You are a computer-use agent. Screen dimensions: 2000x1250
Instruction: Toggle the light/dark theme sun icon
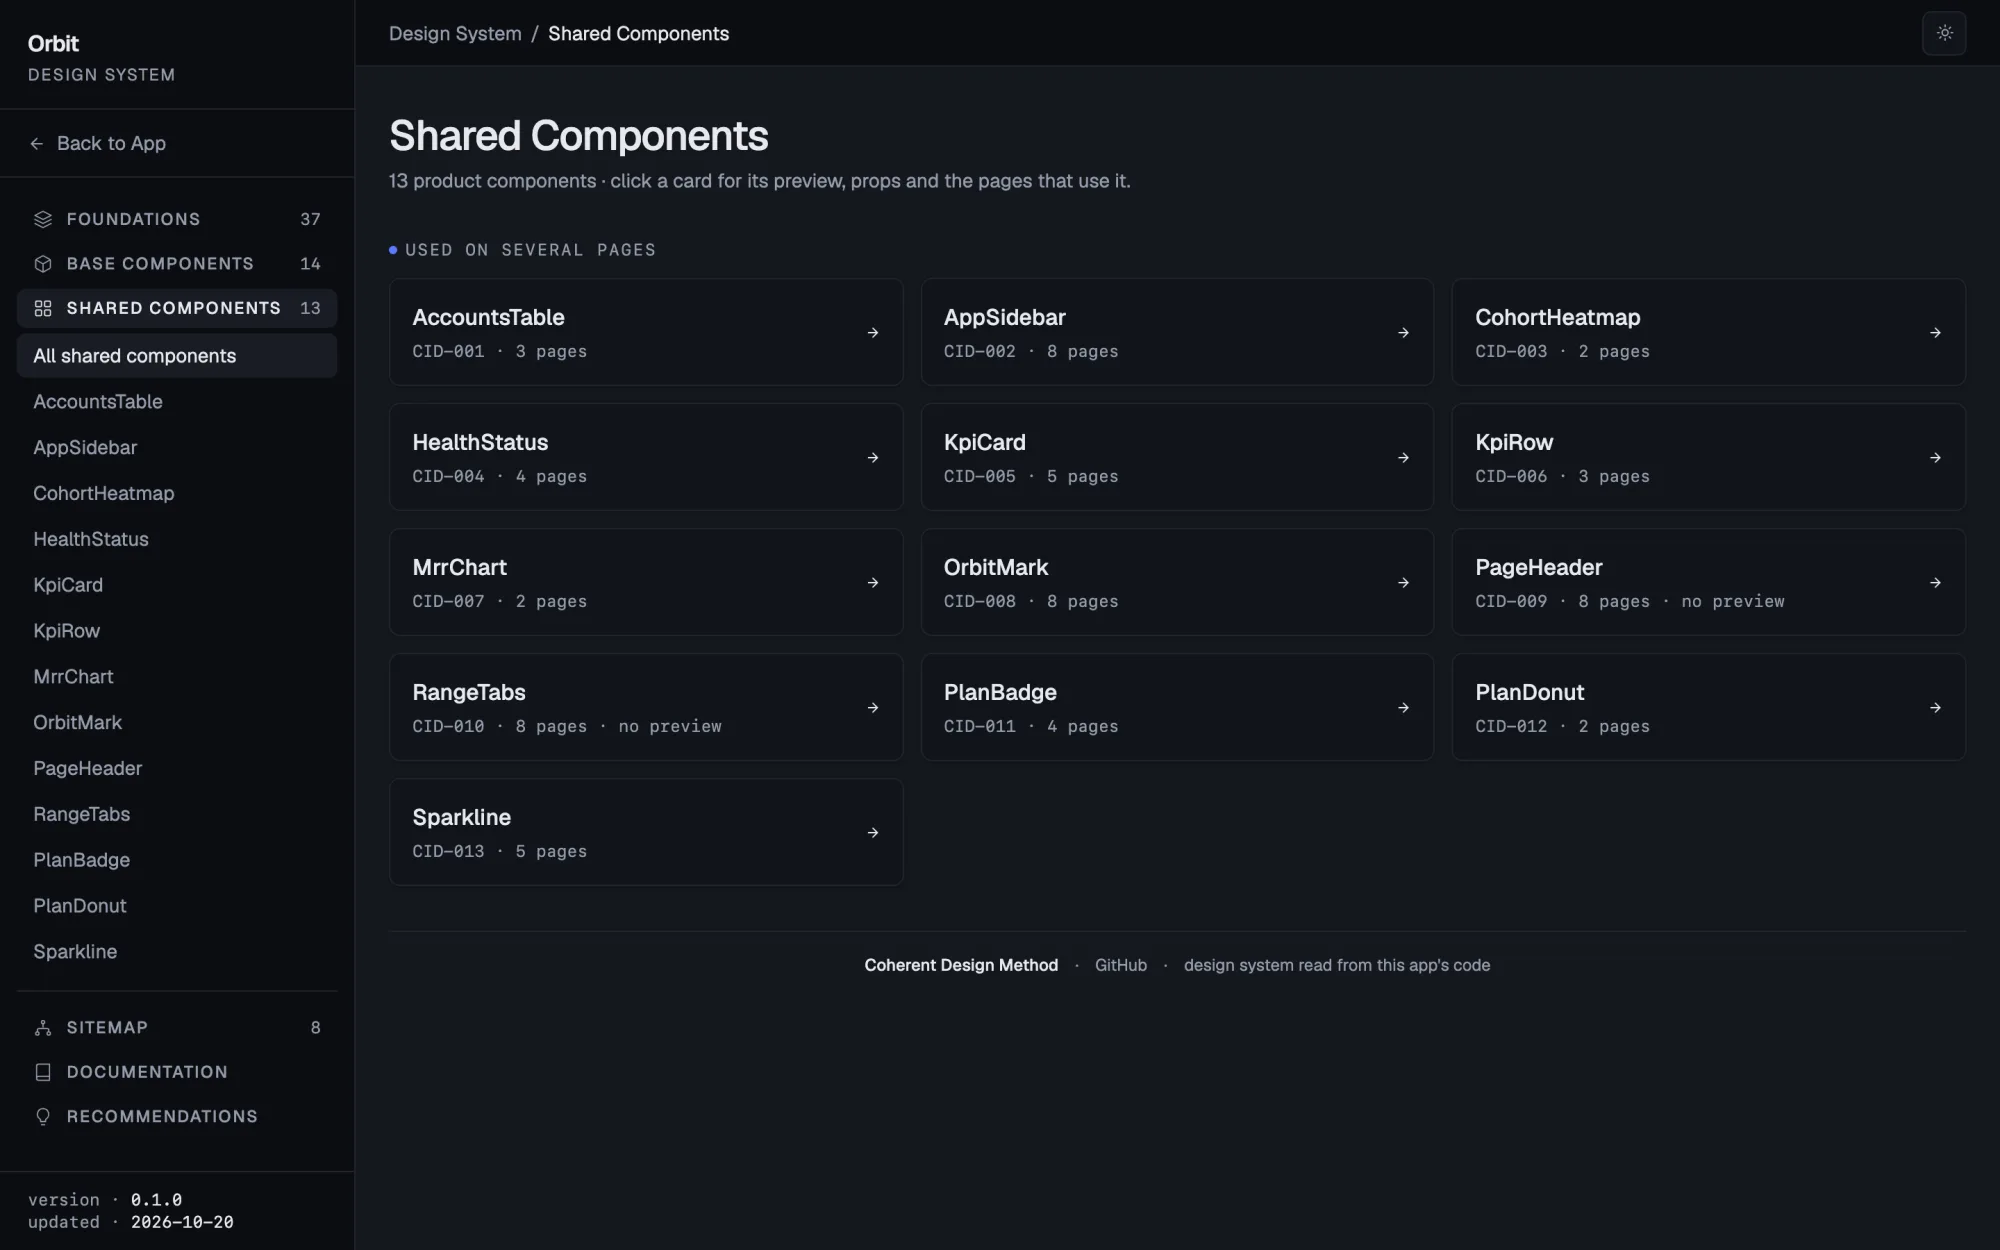pos(1944,33)
